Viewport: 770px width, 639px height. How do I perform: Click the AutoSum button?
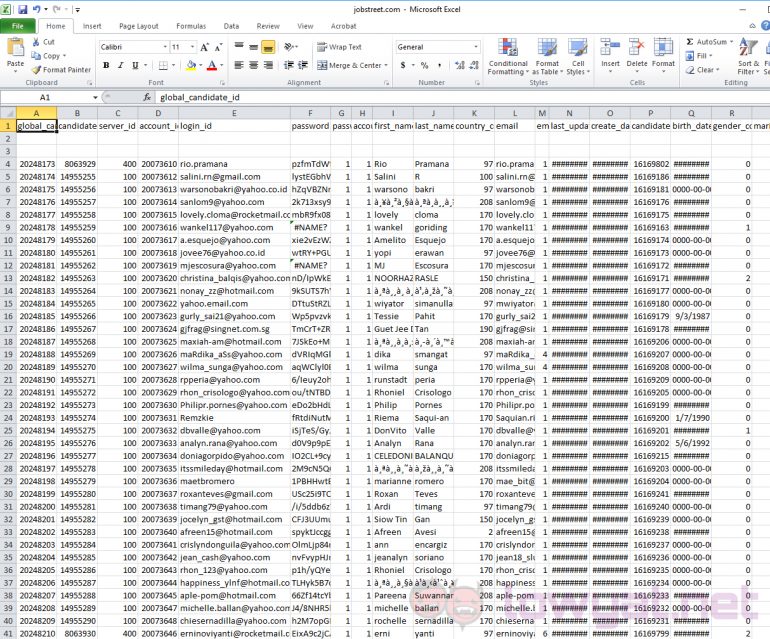(706, 42)
